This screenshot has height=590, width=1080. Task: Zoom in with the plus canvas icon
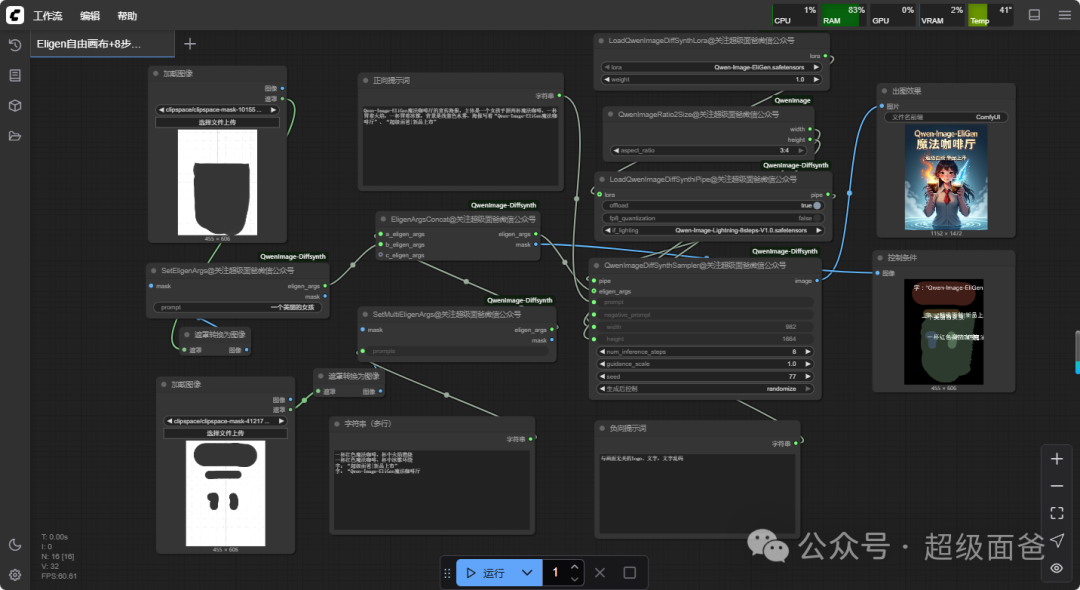click(x=1057, y=459)
